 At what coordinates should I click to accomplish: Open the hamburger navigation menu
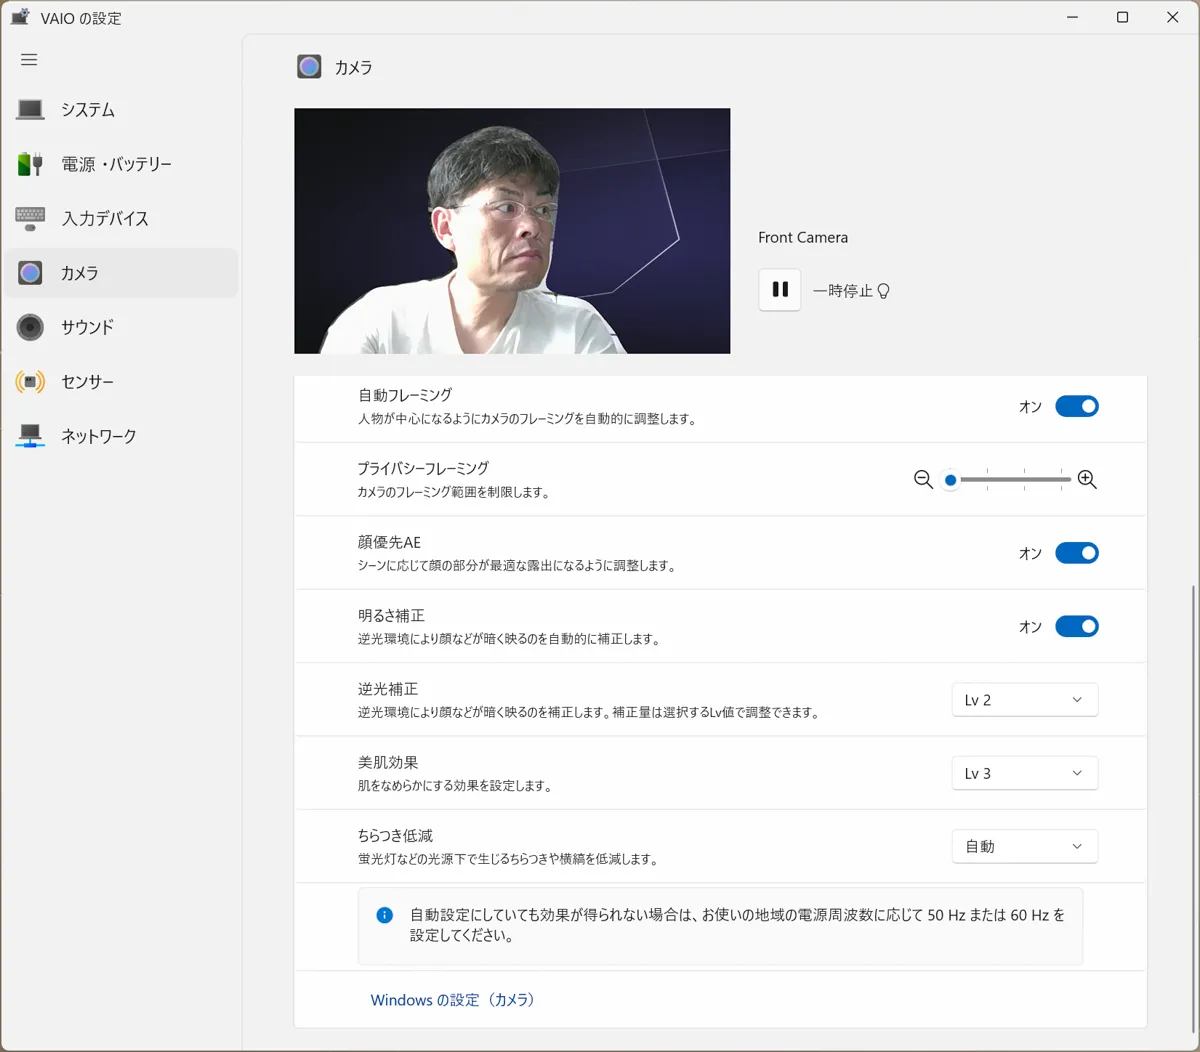click(x=29, y=60)
